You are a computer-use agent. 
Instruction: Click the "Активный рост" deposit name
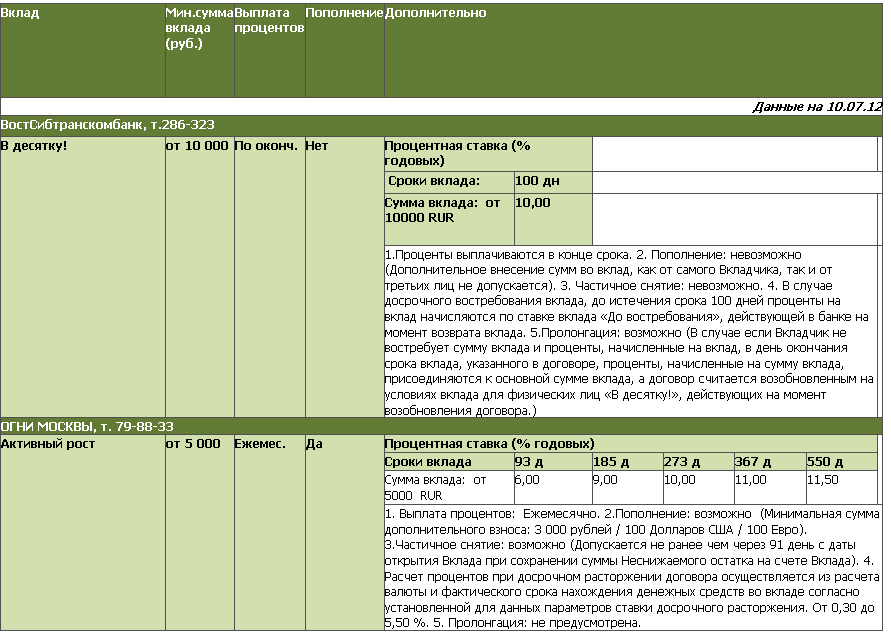click(47, 444)
